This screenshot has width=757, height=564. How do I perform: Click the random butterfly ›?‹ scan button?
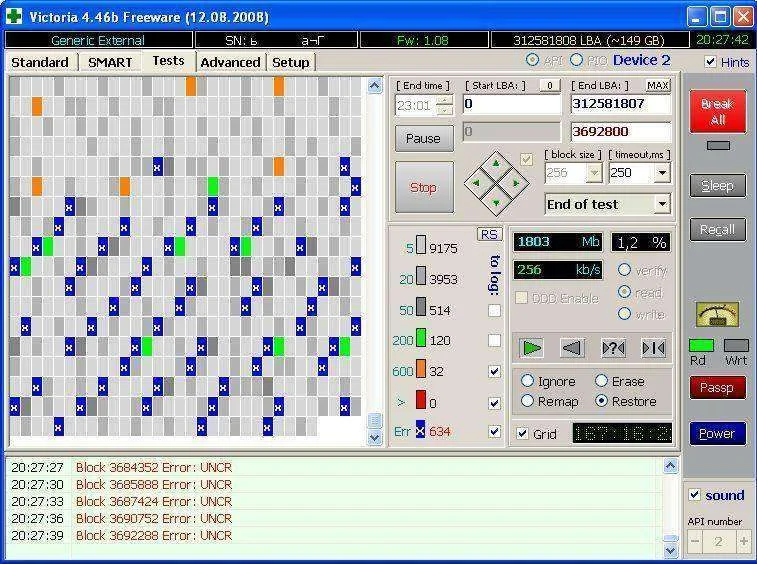click(x=613, y=348)
